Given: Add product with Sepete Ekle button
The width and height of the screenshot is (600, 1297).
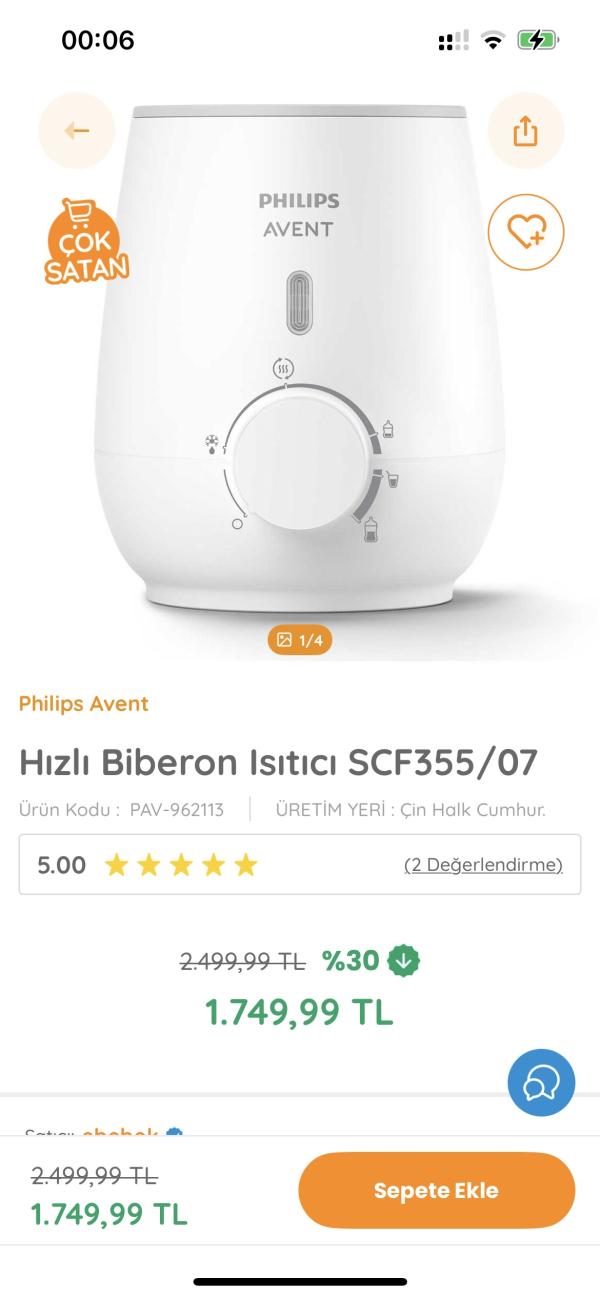Looking at the screenshot, I should pos(437,1190).
